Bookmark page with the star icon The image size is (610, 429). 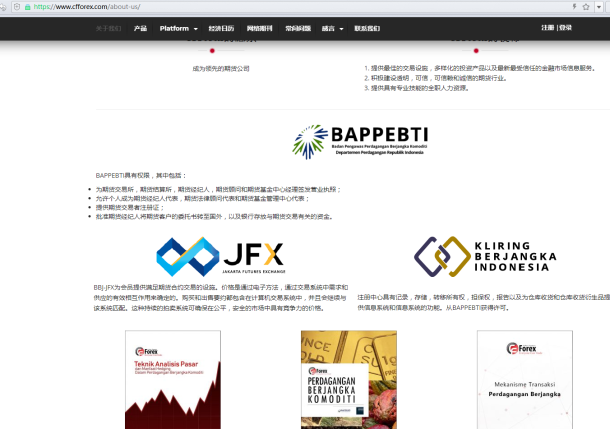pyautogui.click(x=586, y=7)
